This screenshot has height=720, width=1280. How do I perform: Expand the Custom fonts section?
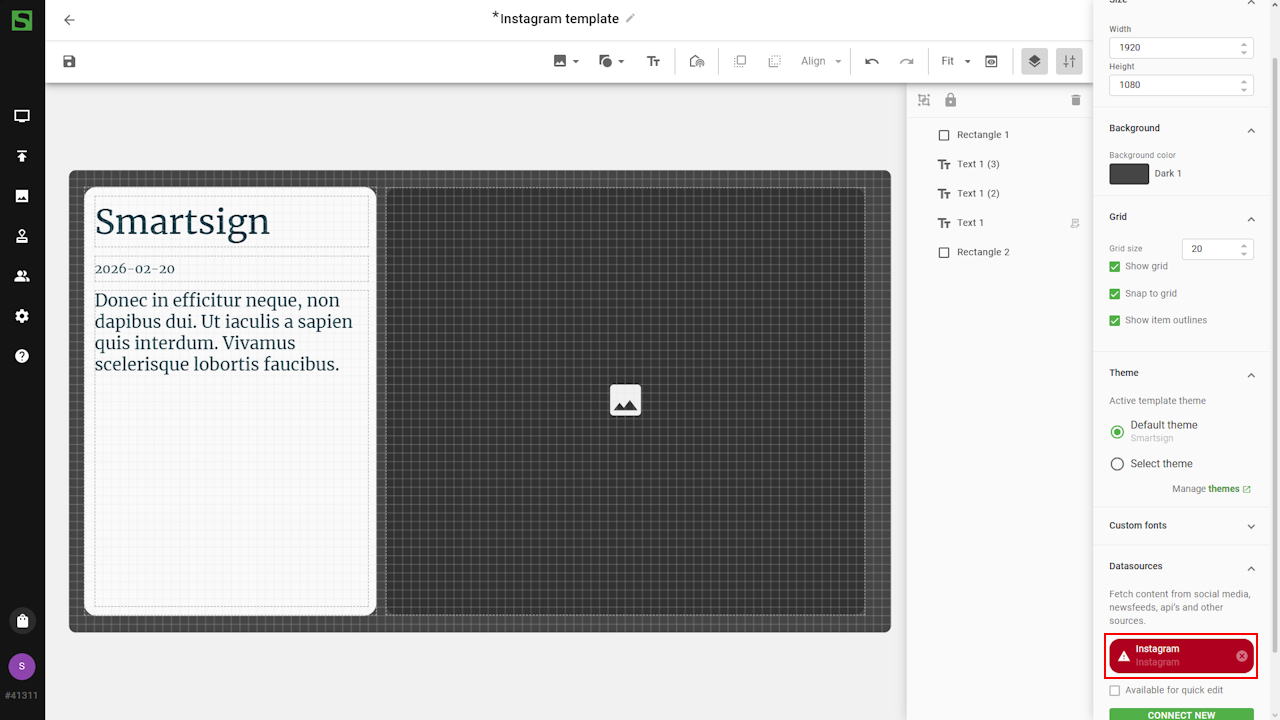(1180, 526)
